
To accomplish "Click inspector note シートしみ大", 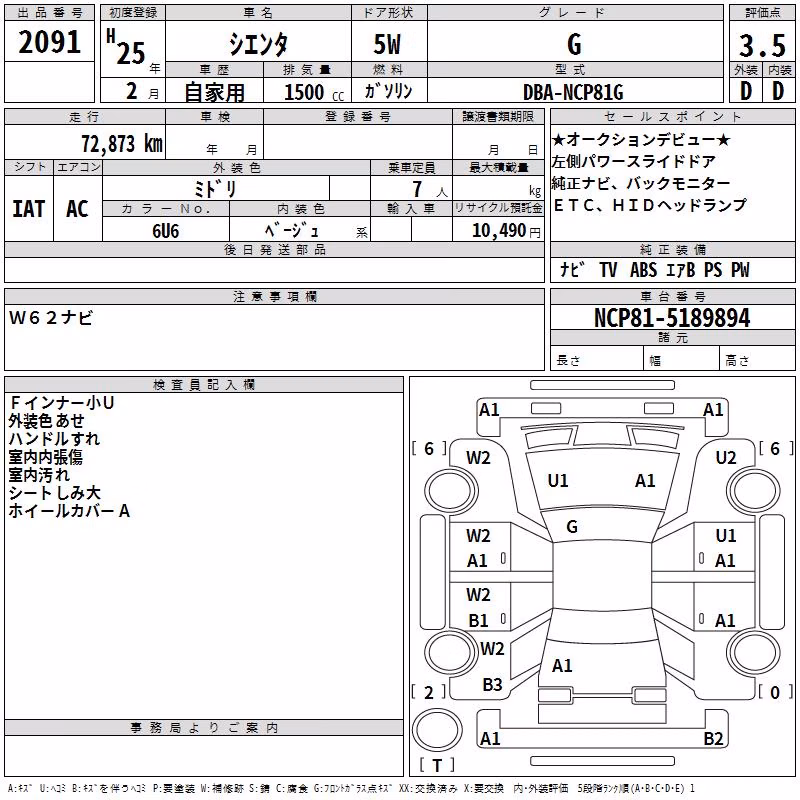I will point(55,492).
